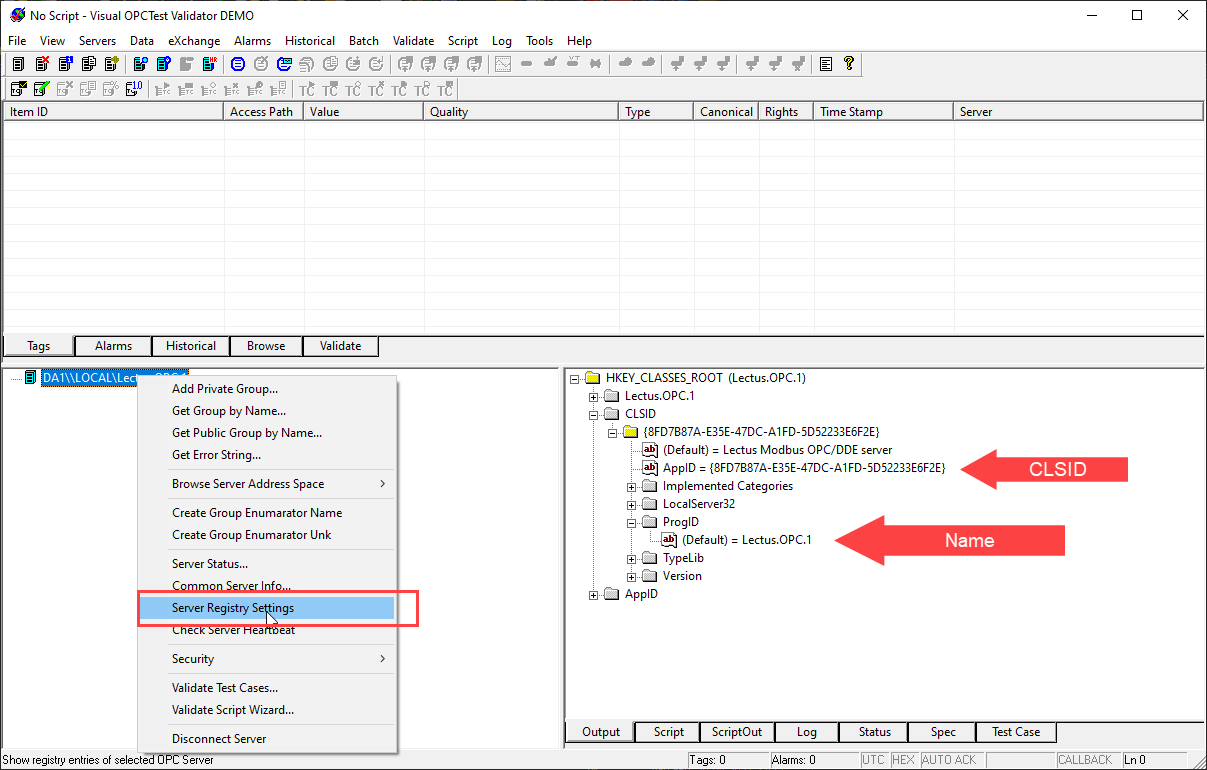Image resolution: width=1207 pixels, height=770 pixels.
Task: Open the Historical menu in menu bar
Action: [x=310, y=41]
